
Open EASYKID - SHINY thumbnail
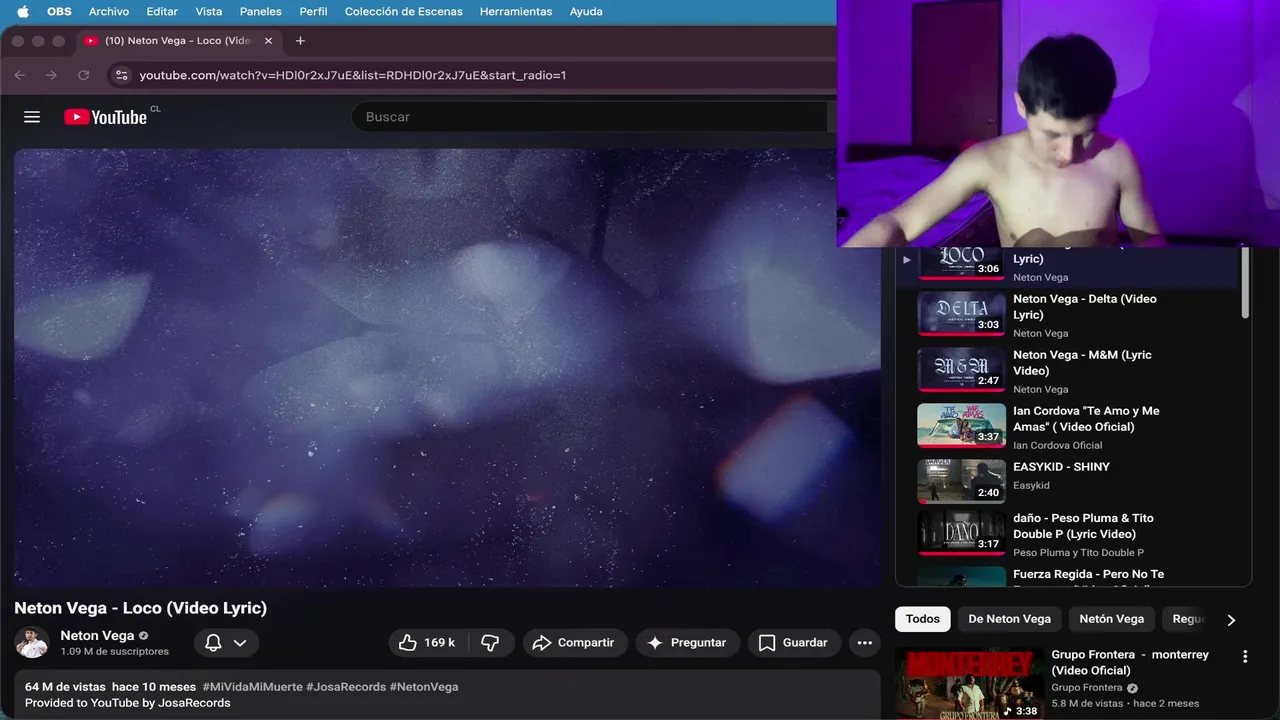click(x=961, y=481)
